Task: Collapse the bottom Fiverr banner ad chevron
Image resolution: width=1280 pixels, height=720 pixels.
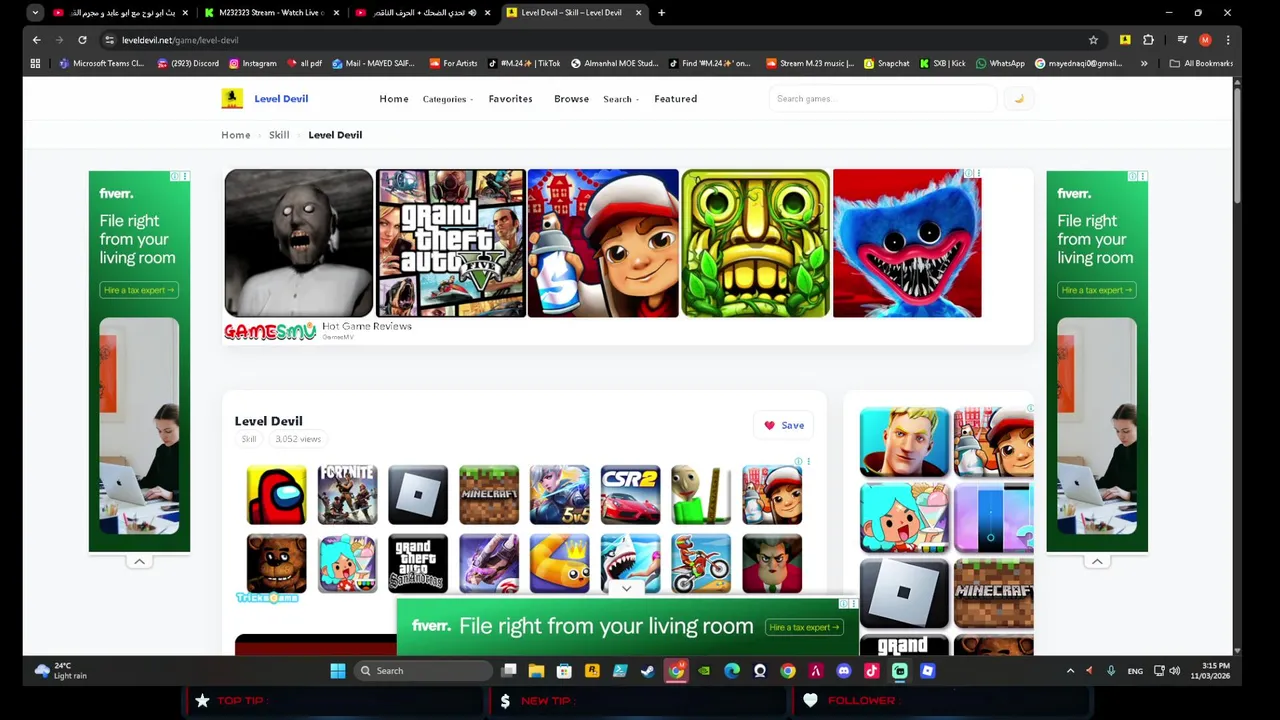Action: click(x=626, y=589)
